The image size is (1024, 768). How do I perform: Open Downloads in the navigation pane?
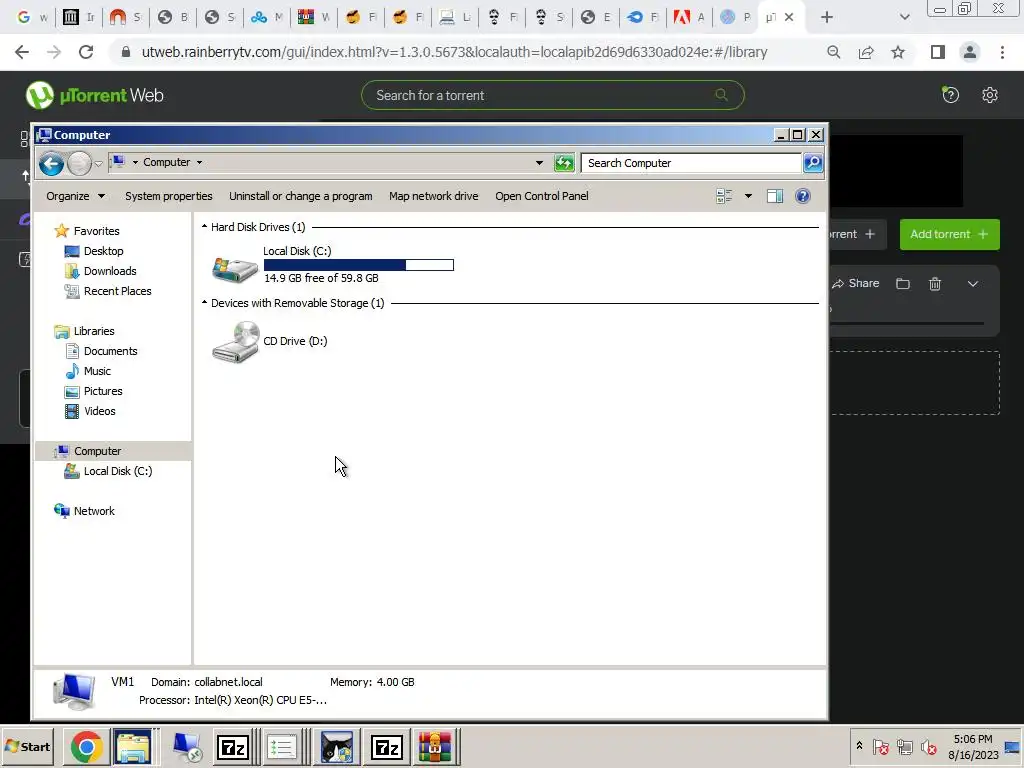coord(110,271)
